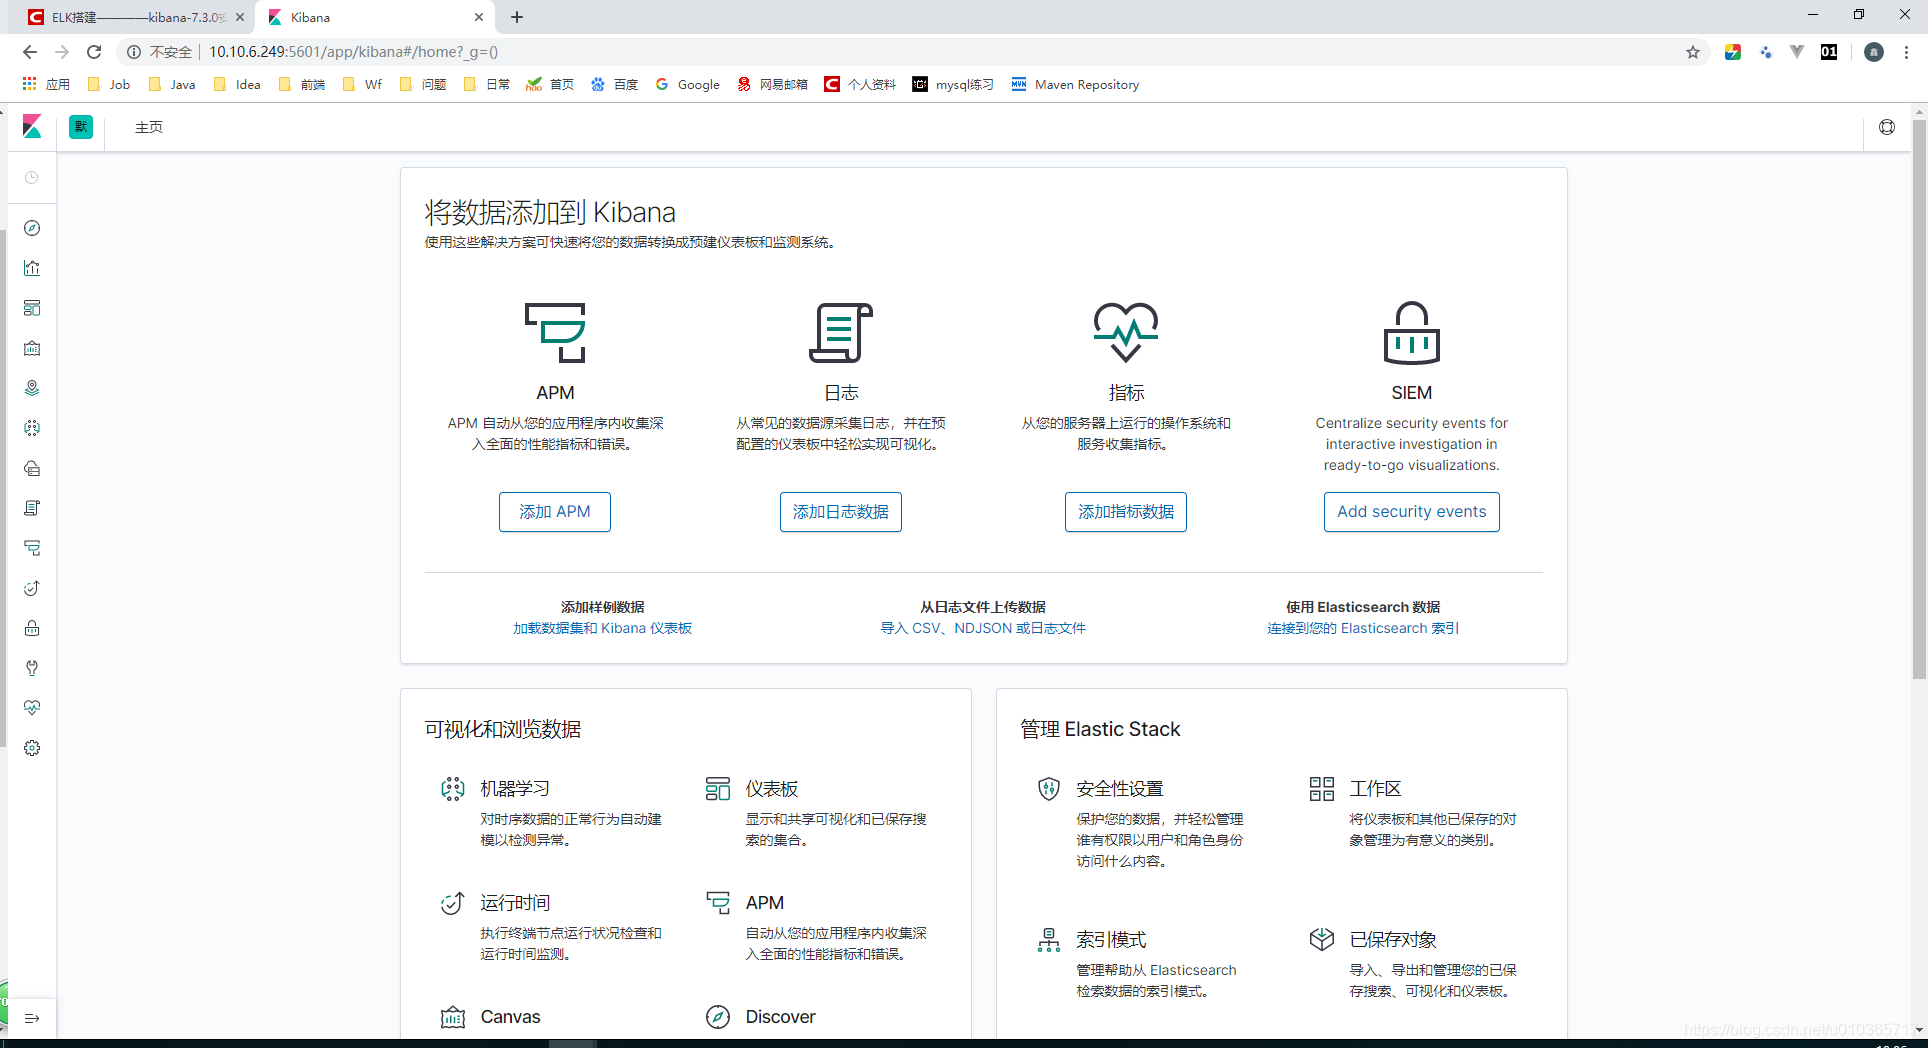Open the 网易邮箱 bookmark
The image size is (1928, 1048).
pos(772,85)
